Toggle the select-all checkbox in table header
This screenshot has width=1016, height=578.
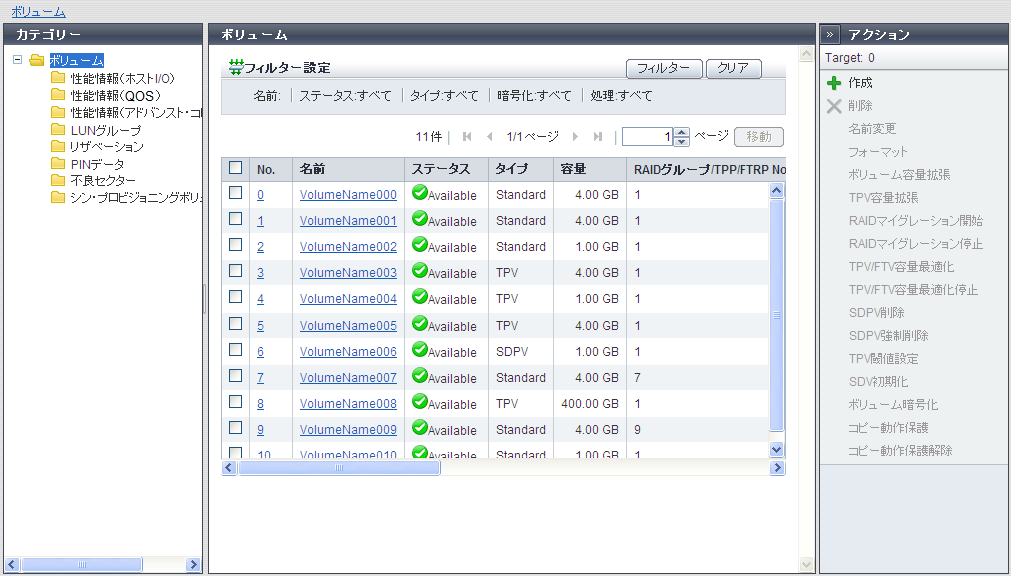pyautogui.click(x=236, y=168)
